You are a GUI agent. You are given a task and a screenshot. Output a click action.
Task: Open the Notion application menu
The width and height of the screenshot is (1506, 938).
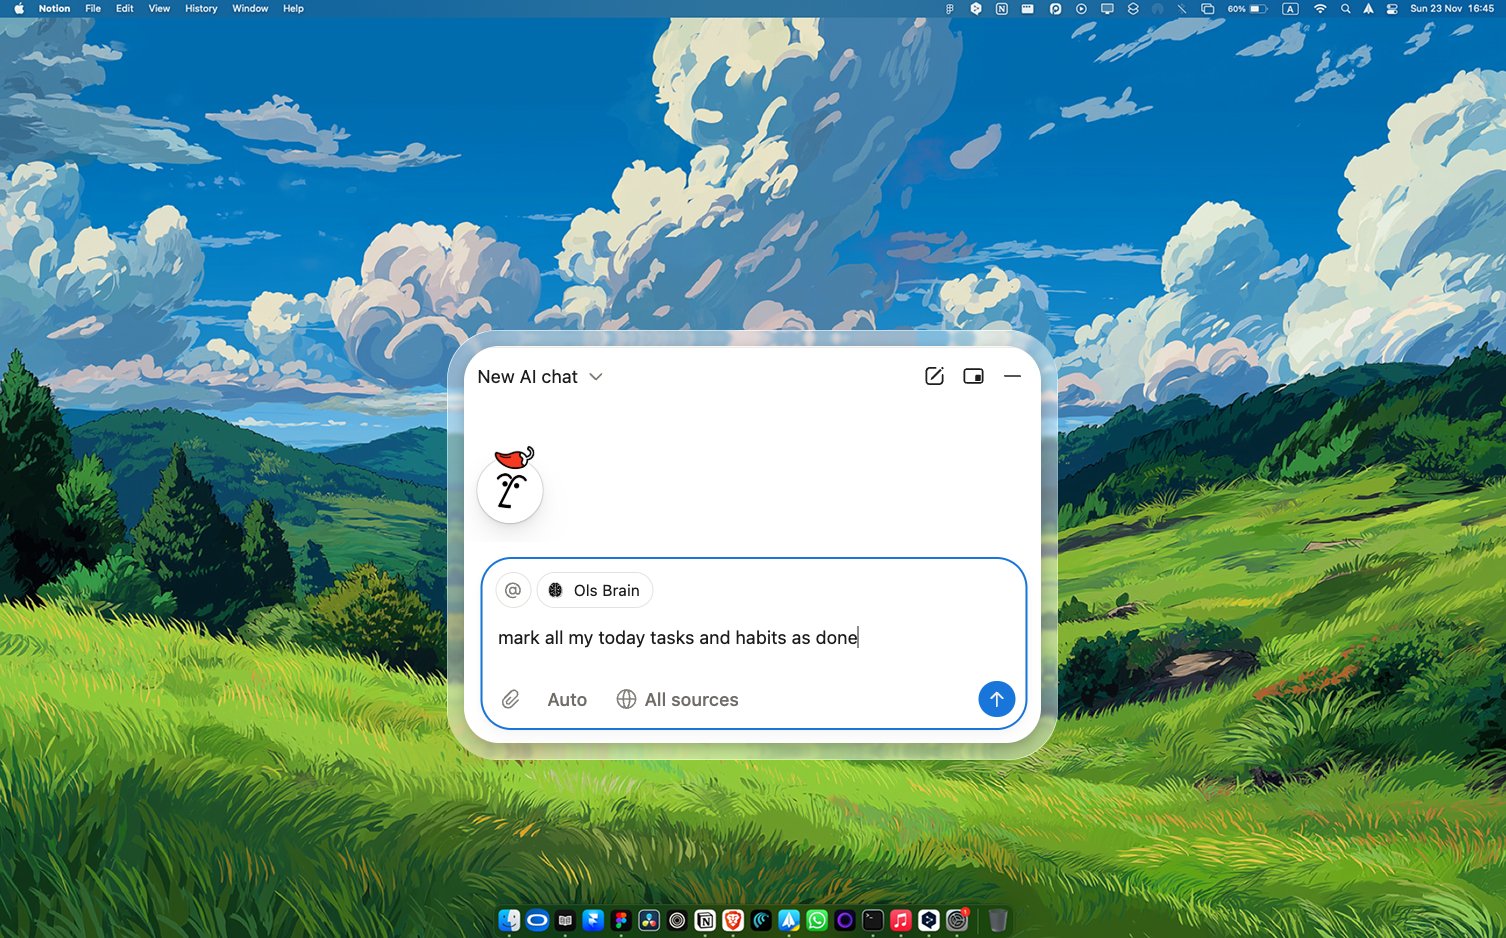click(54, 8)
